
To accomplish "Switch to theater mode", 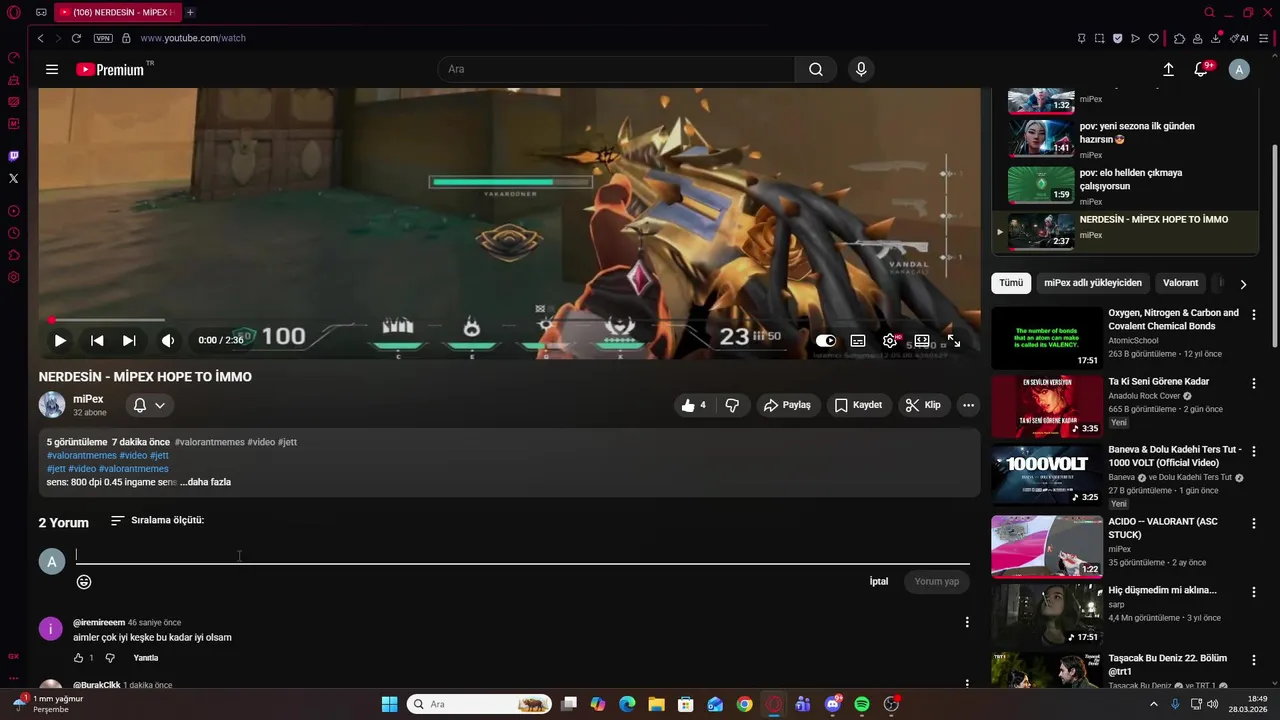I will [922, 340].
